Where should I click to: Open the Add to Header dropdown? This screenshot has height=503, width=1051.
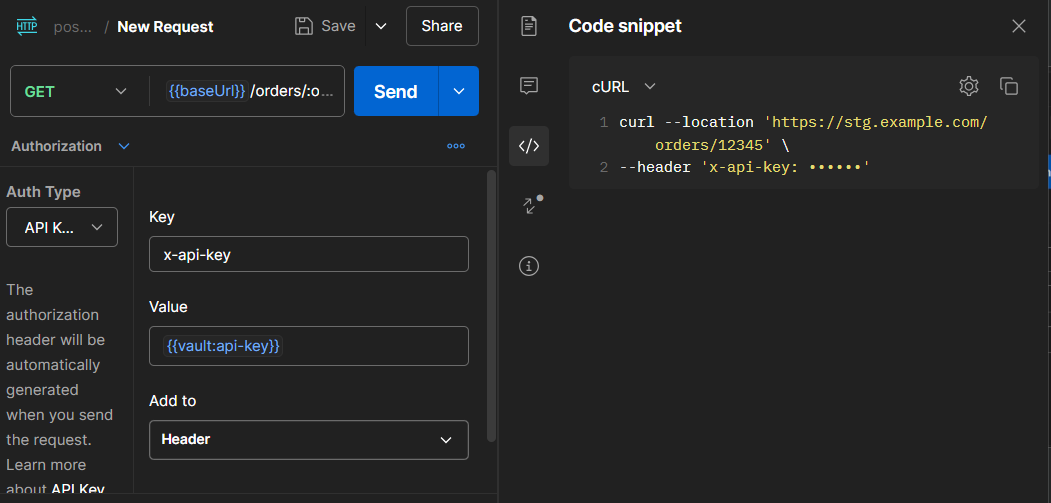(308, 440)
